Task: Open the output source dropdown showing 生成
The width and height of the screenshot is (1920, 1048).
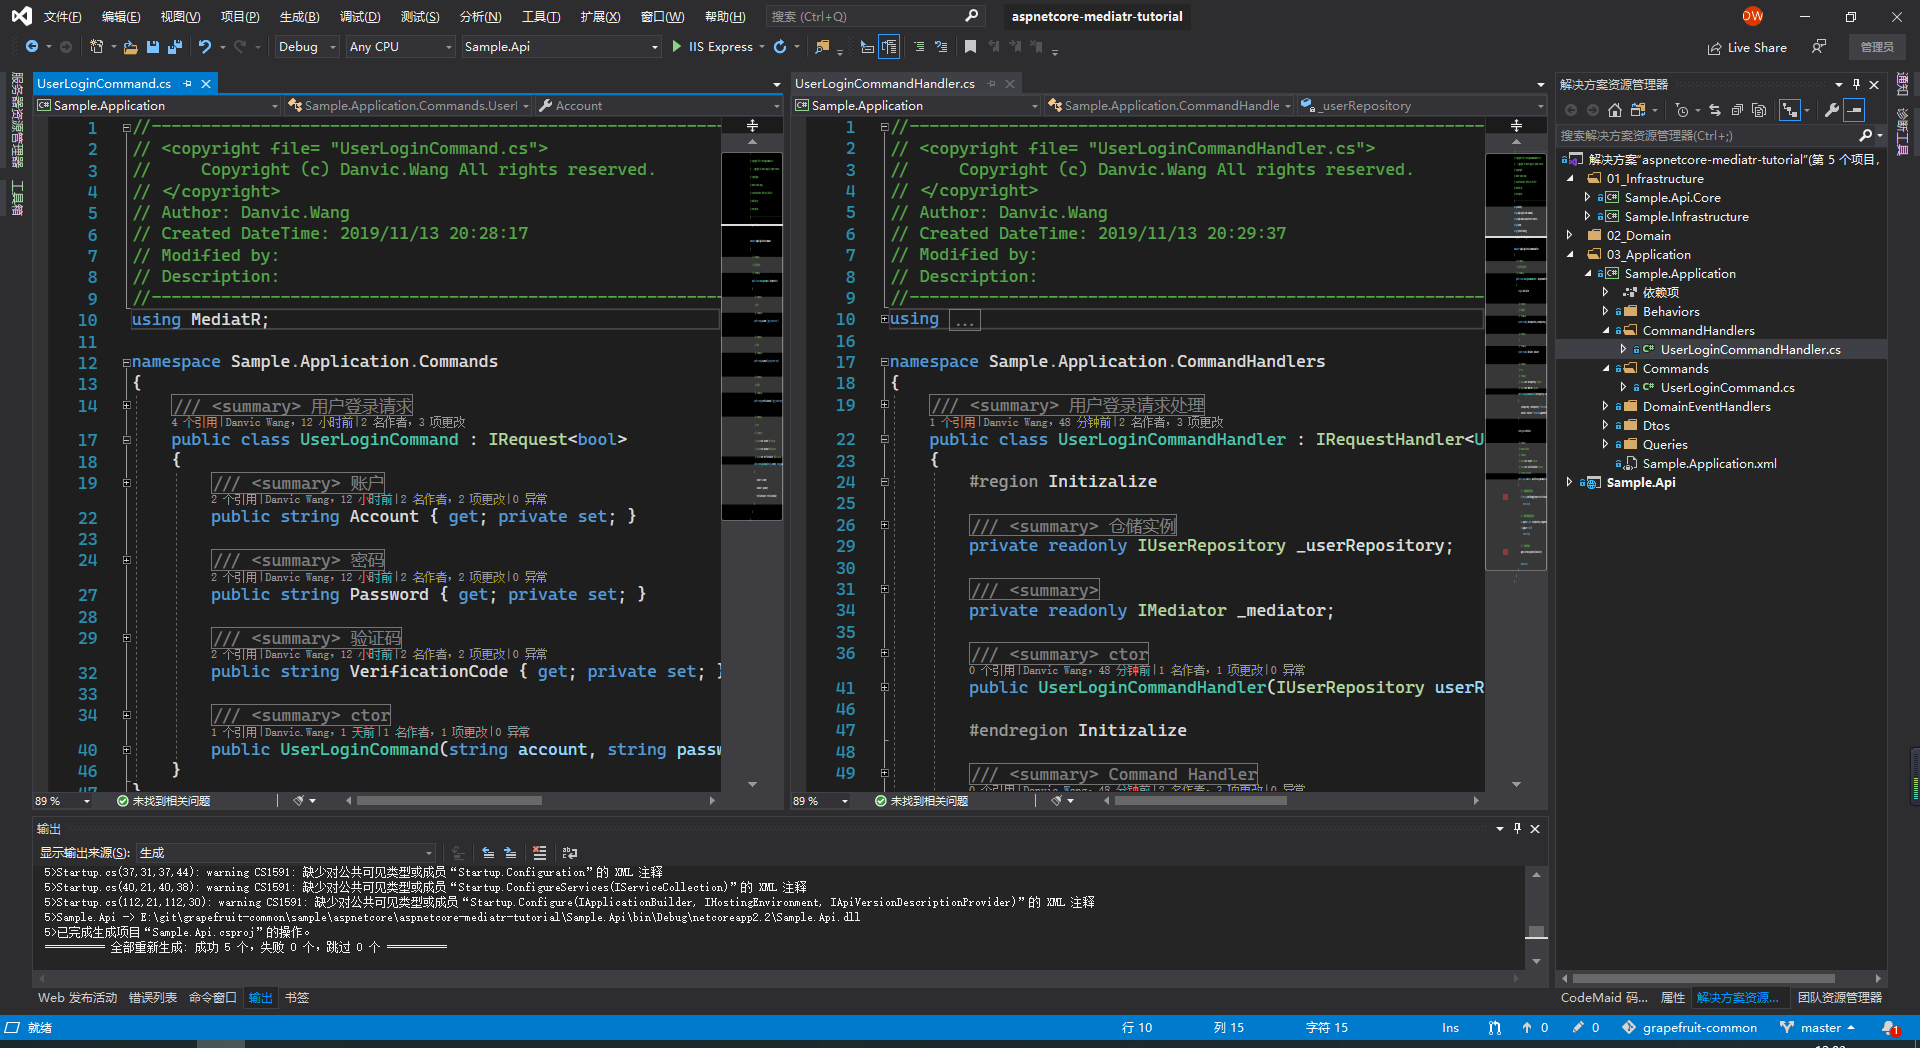Action: tap(286, 853)
